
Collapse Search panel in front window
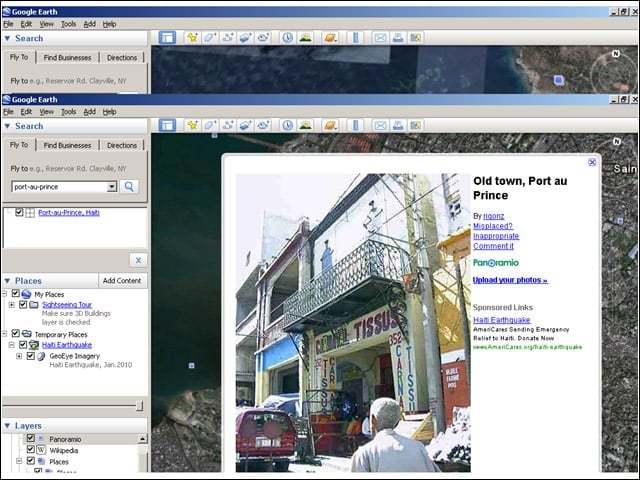click(x=7, y=126)
